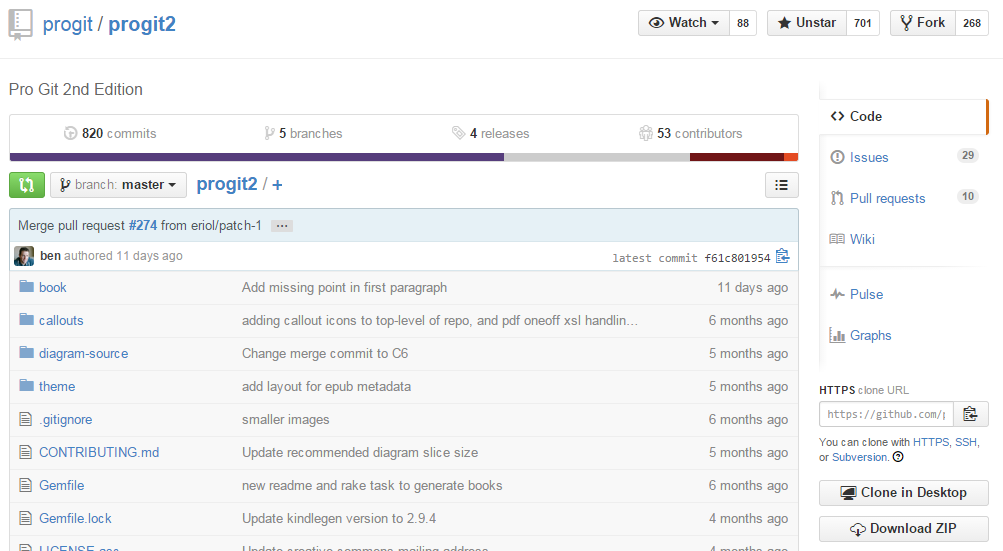This screenshot has height=551, width=1003.
Task: Click the list view quick jump icon button
Action: [781, 186]
